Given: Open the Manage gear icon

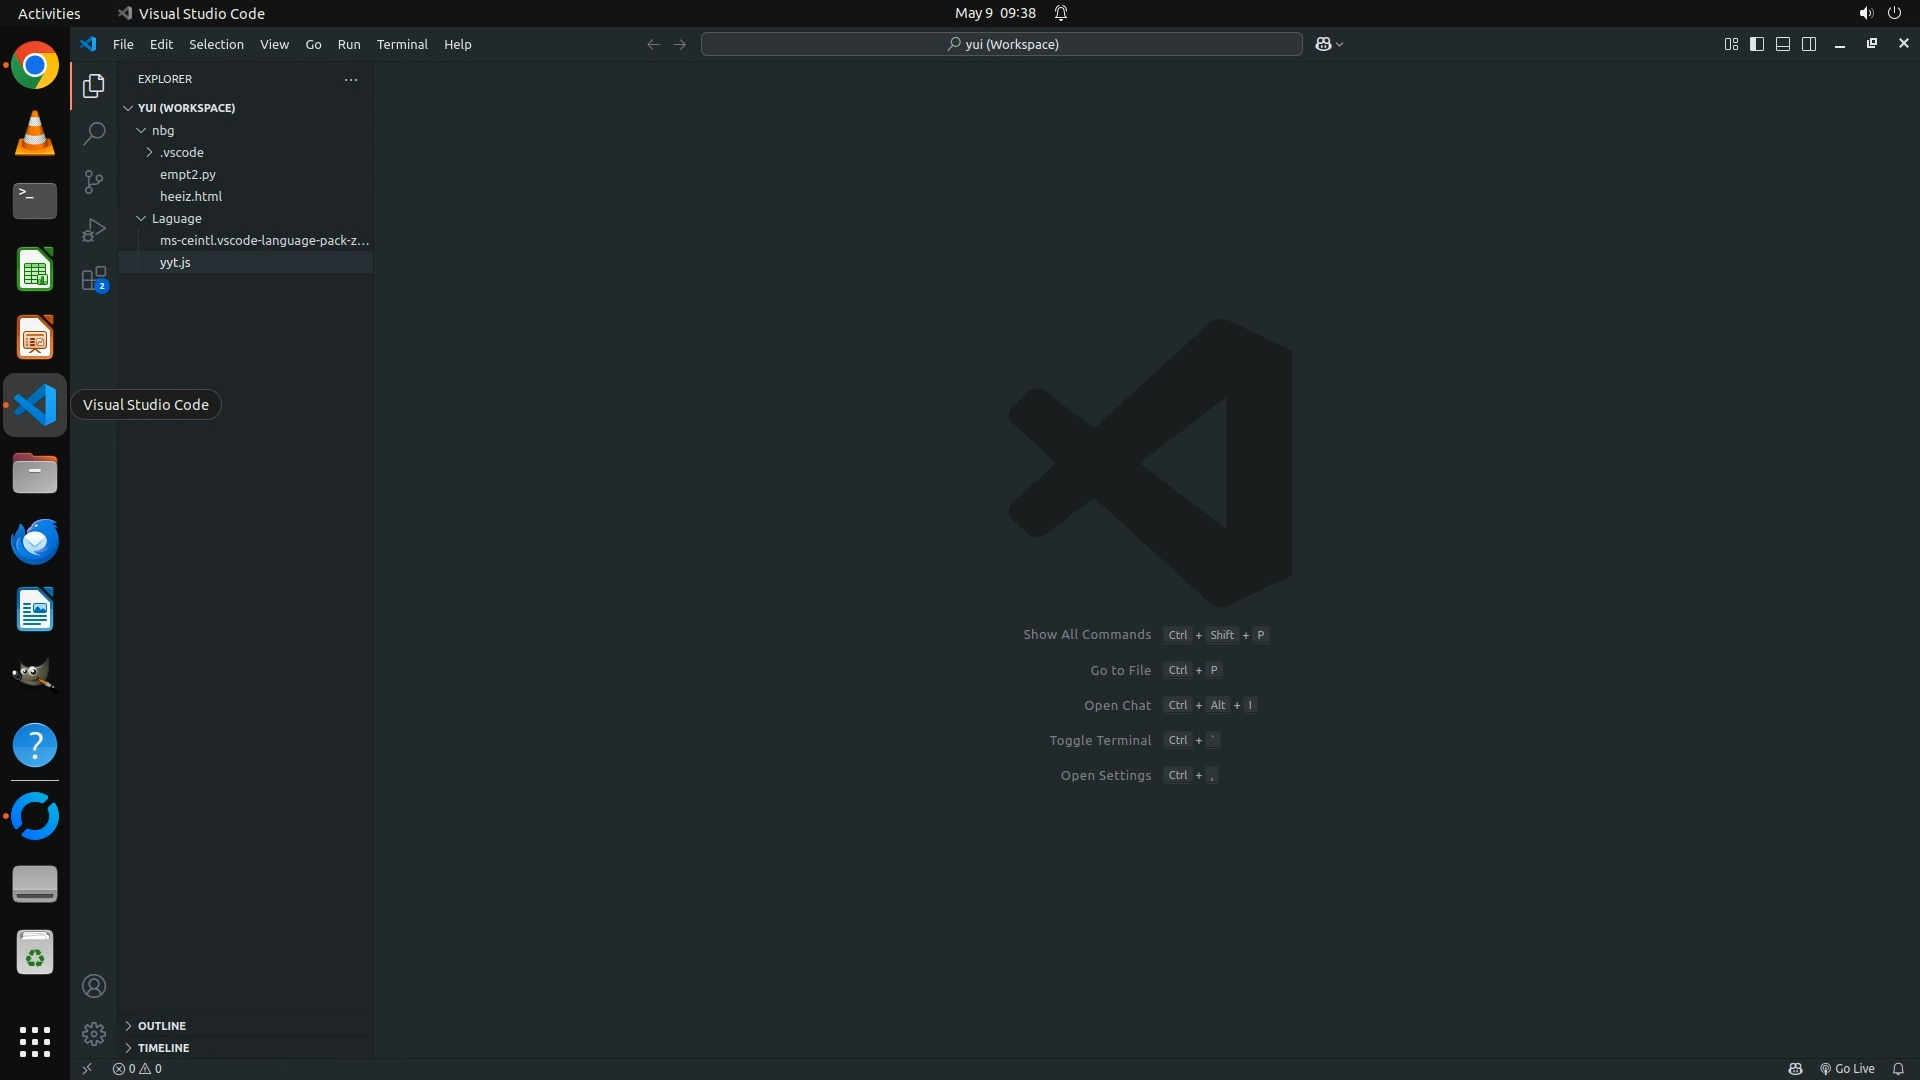Looking at the screenshot, I should tap(94, 1033).
